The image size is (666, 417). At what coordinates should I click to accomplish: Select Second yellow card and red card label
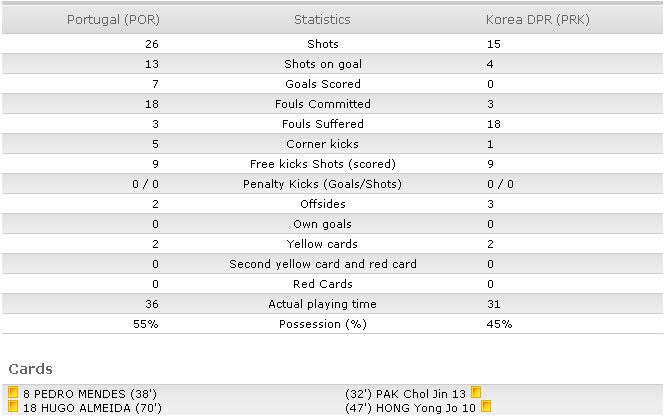323,264
